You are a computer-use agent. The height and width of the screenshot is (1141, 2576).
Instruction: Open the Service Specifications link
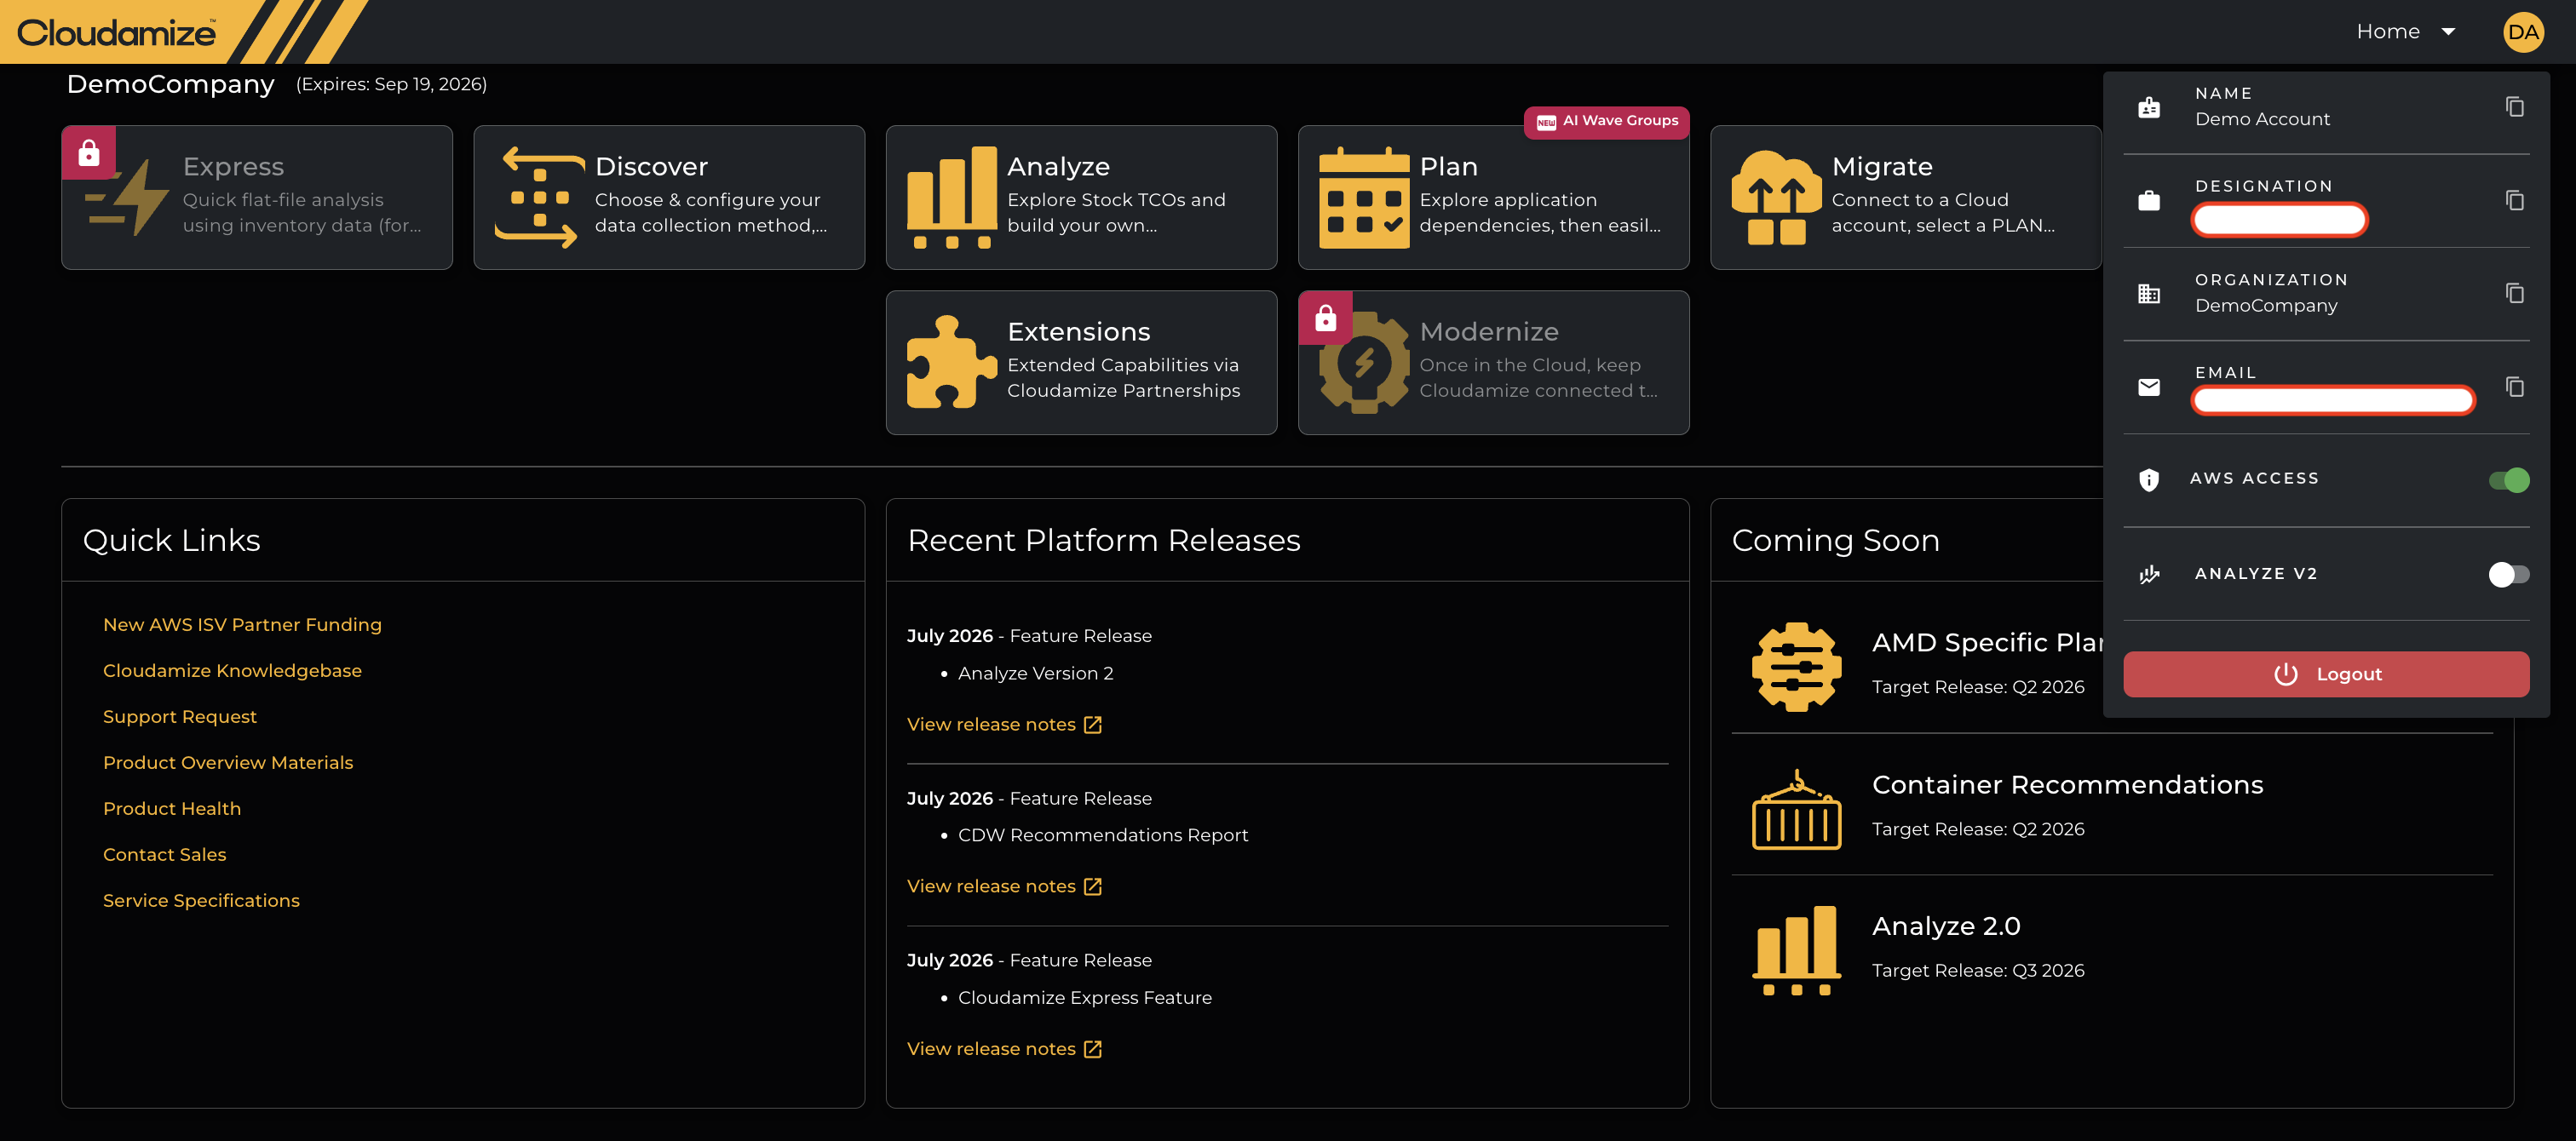(x=201, y=901)
